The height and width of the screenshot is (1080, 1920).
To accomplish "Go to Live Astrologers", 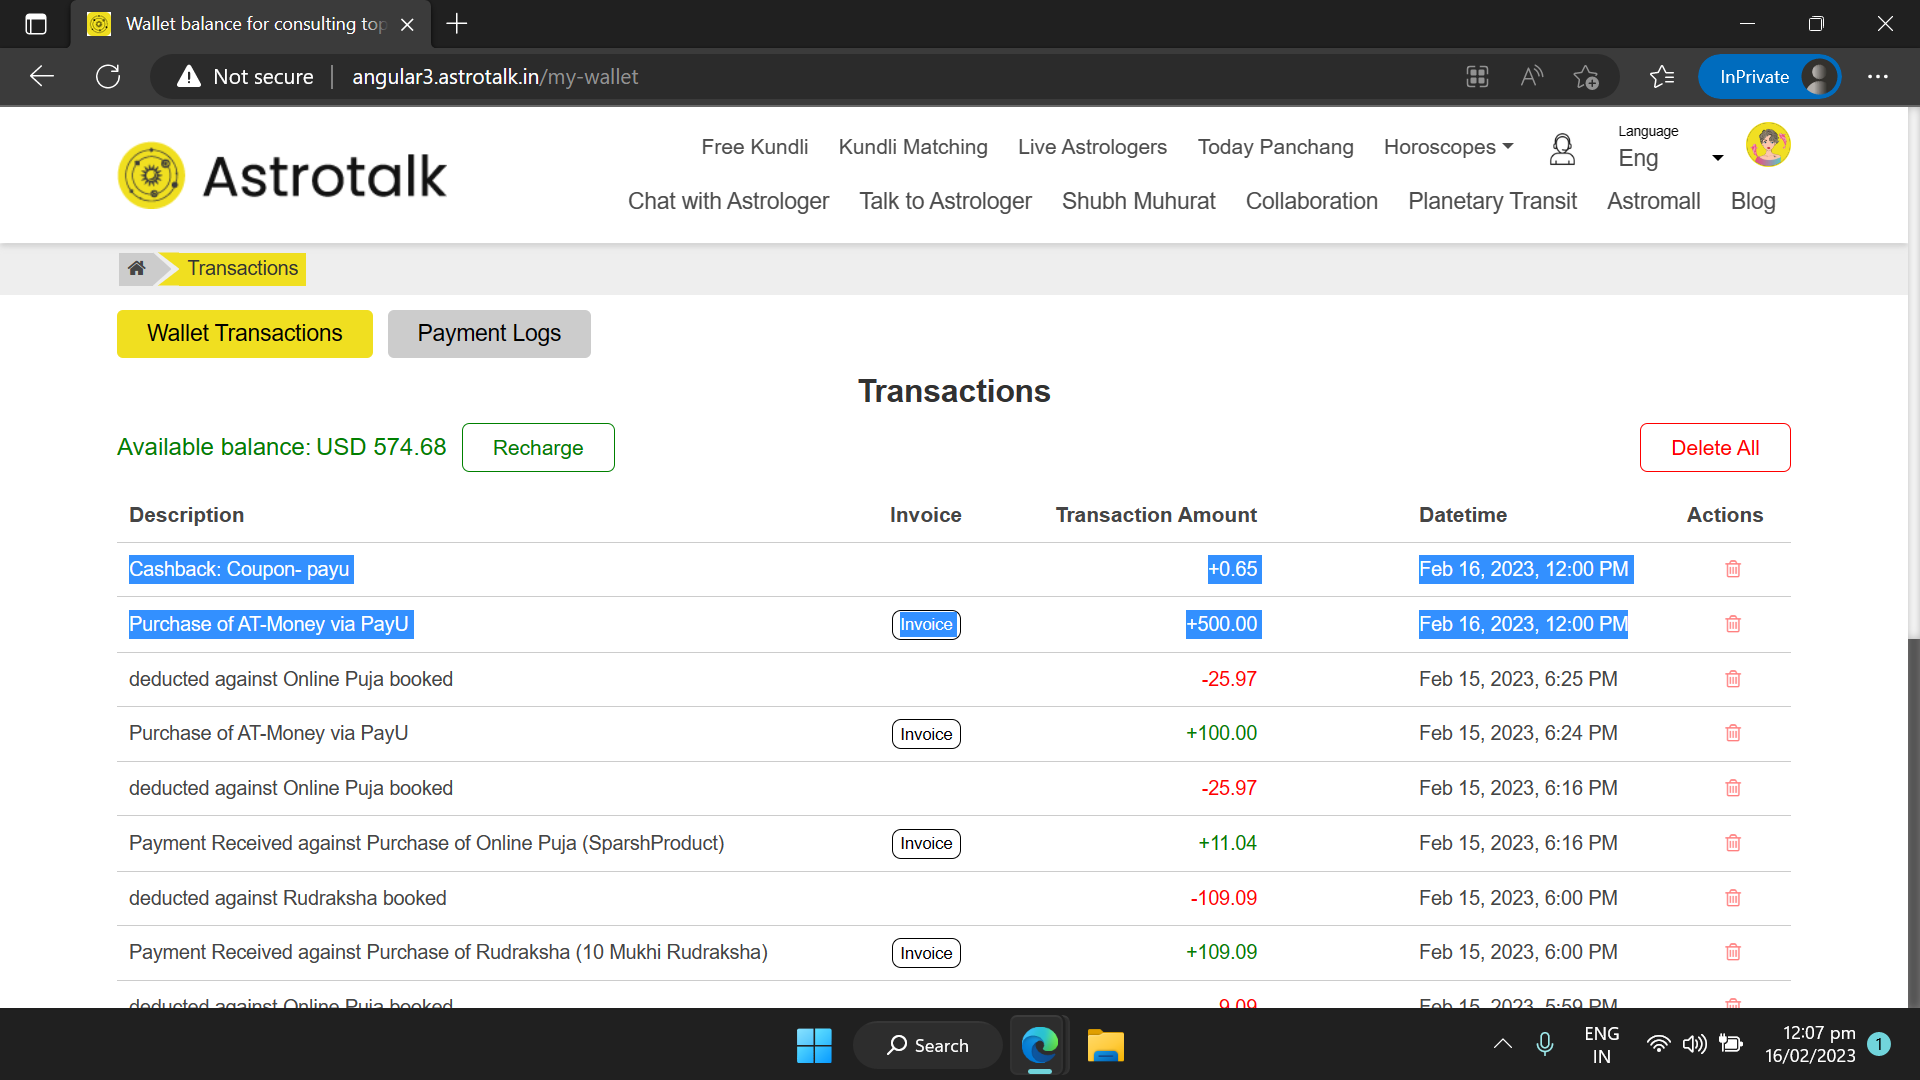I will click(1092, 147).
